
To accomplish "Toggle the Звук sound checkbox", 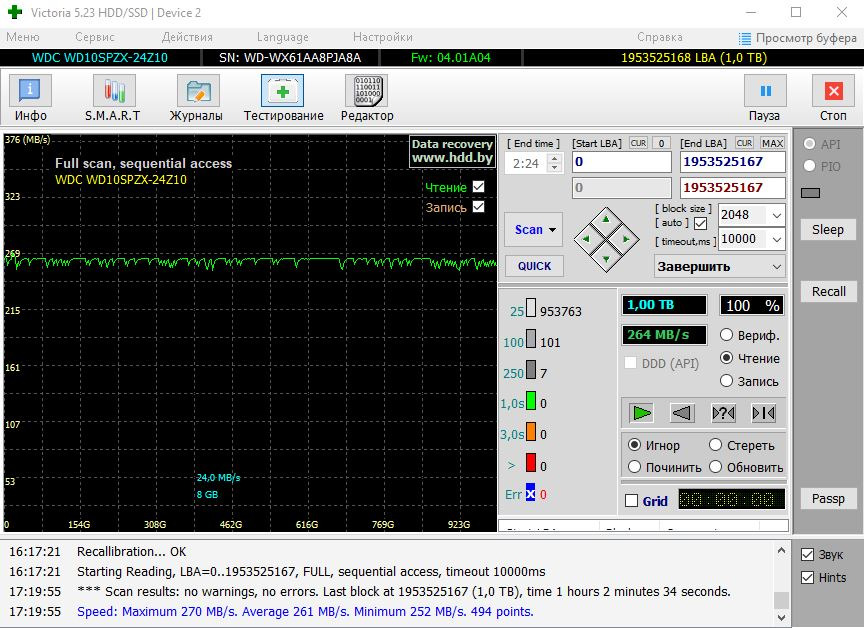I will tap(808, 554).
